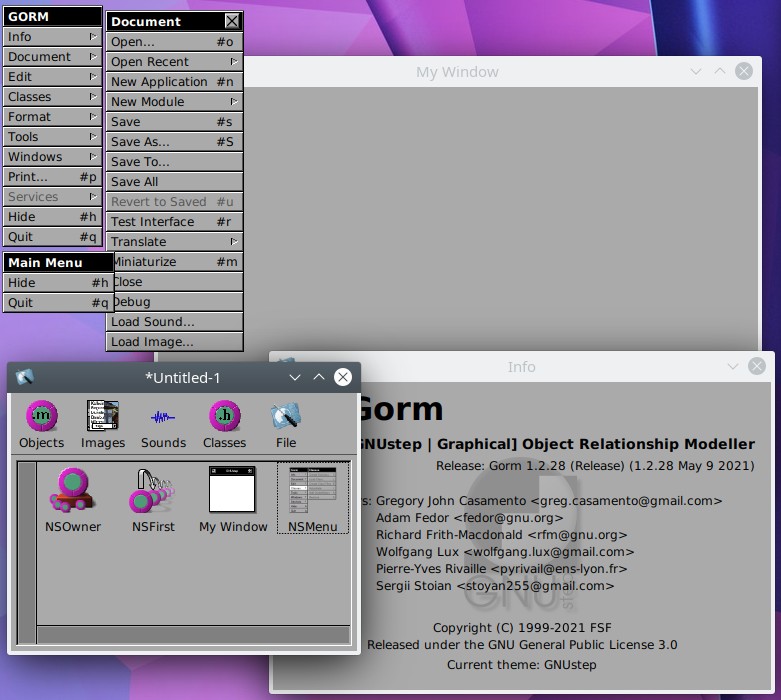The width and height of the screenshot is (781, 700).
Task: Choose Load Sound... menu item
Action: point(174,322)
